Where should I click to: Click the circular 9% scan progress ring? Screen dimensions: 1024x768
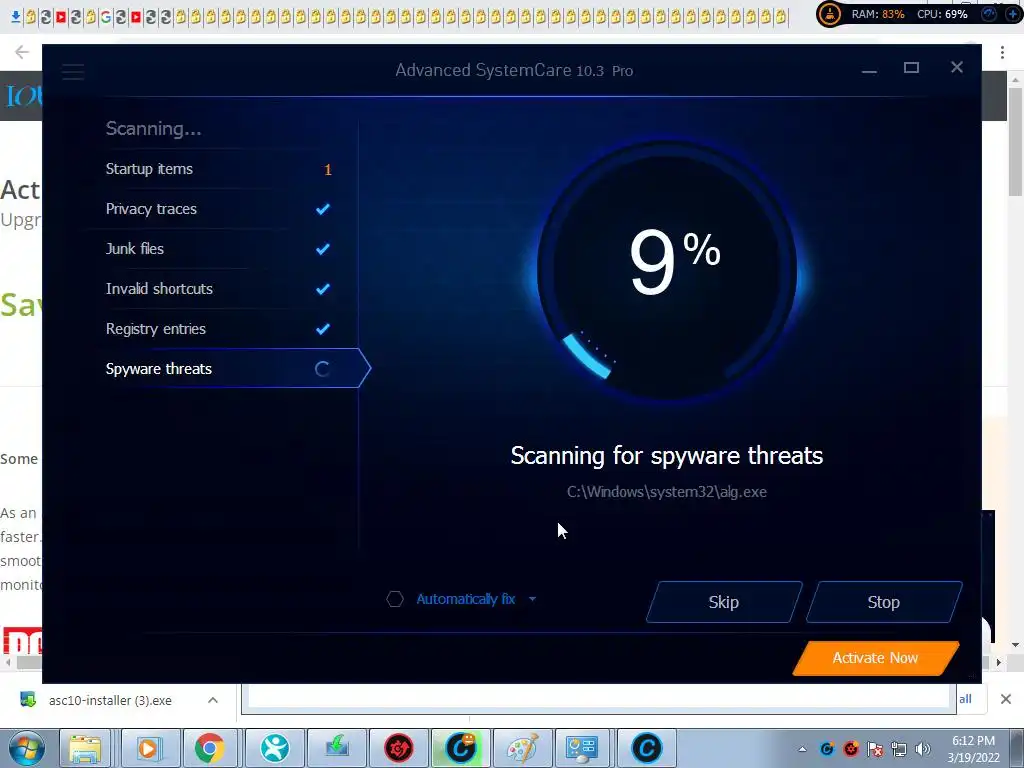coord(667,268)
